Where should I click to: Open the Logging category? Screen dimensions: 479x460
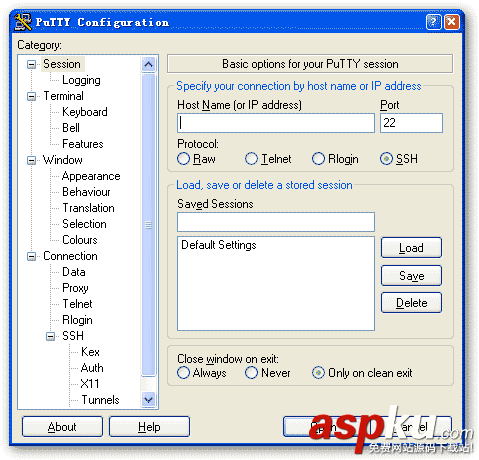81,80
